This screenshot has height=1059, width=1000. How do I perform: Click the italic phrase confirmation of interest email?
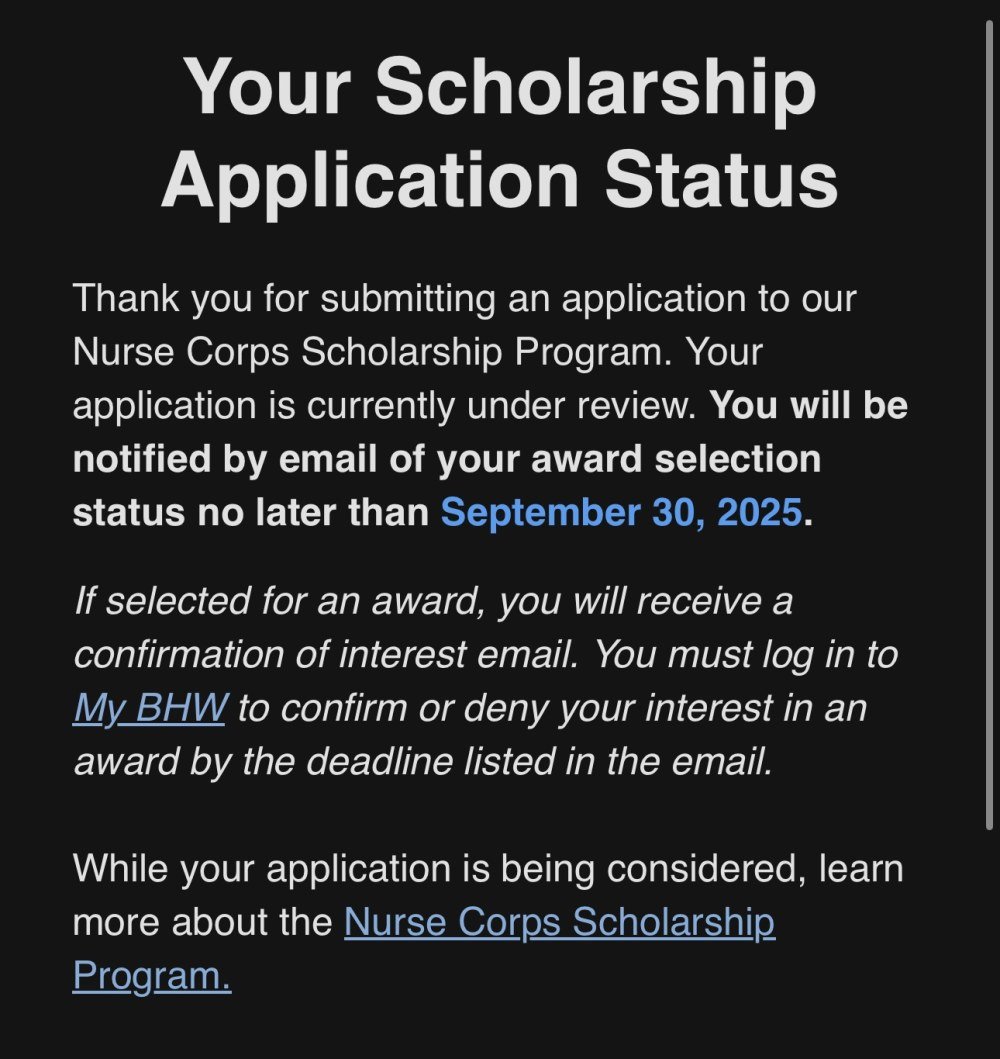click(326, 654)
